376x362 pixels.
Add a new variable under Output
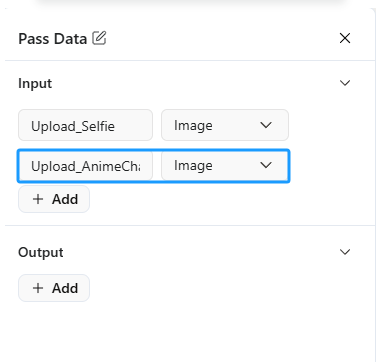(x=54, y=288)
